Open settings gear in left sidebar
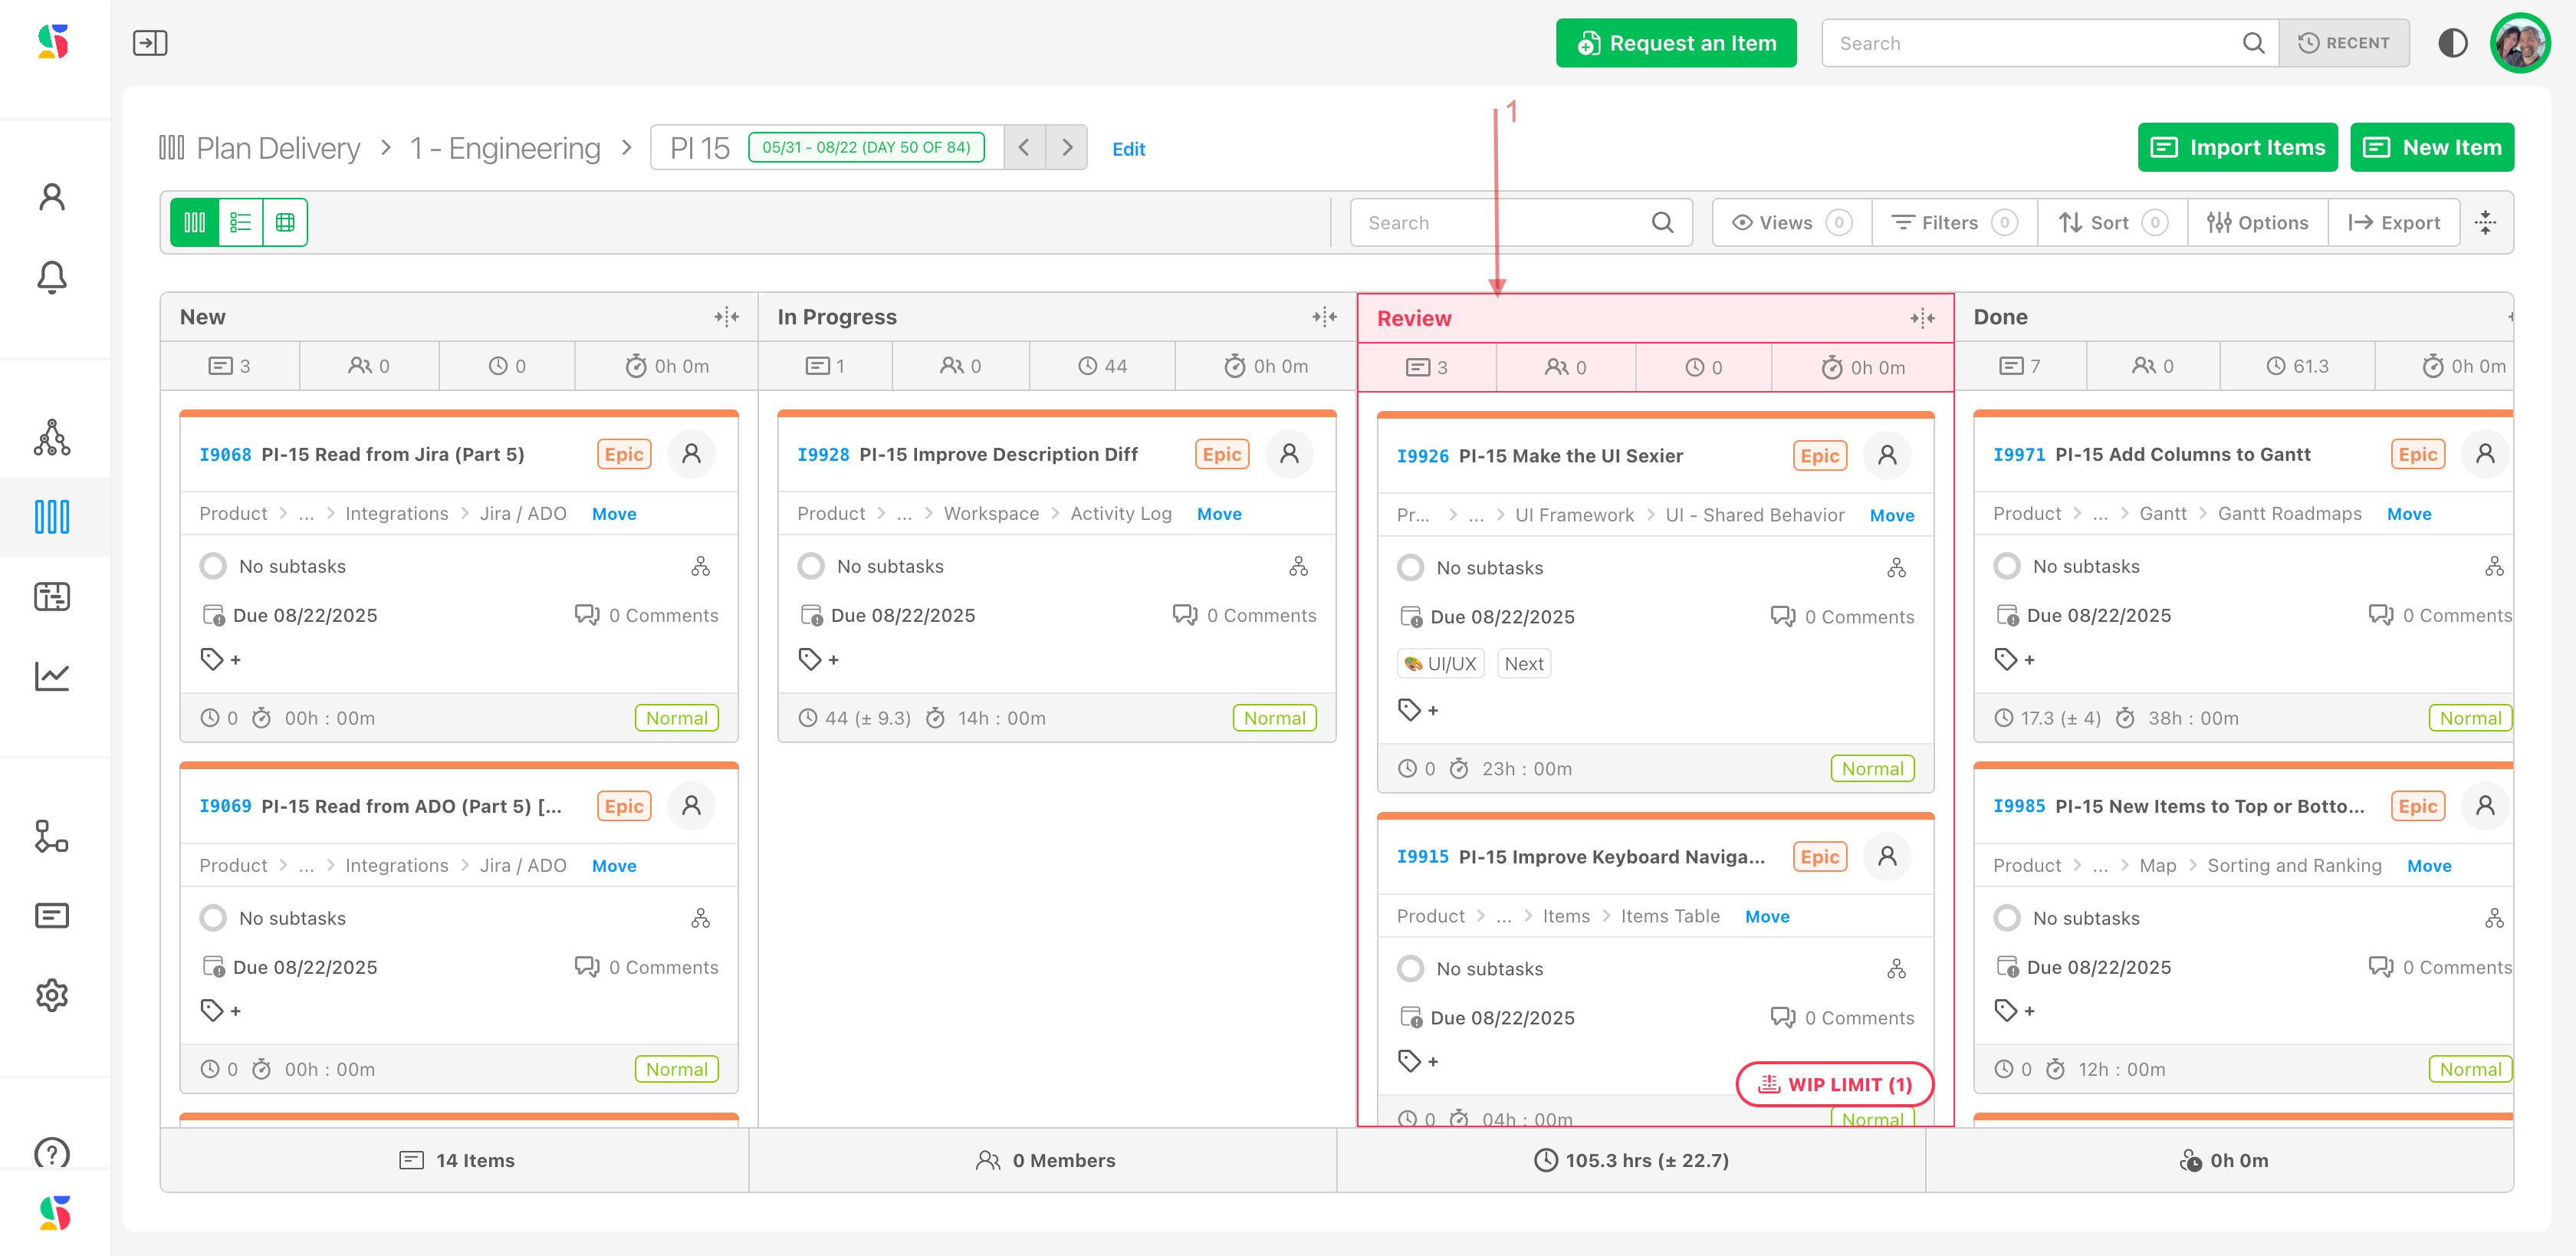2576x1256 pixels. pos(52,995)
